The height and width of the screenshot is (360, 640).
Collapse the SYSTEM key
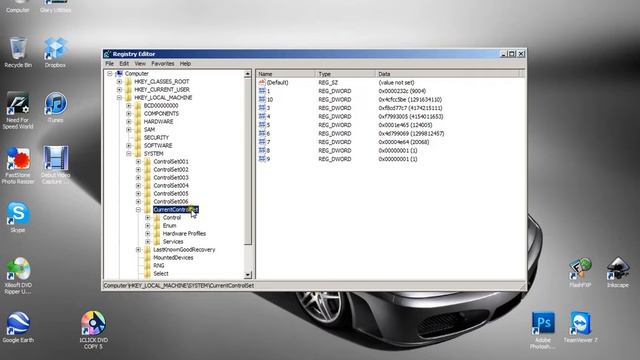(x=129, y=153)
